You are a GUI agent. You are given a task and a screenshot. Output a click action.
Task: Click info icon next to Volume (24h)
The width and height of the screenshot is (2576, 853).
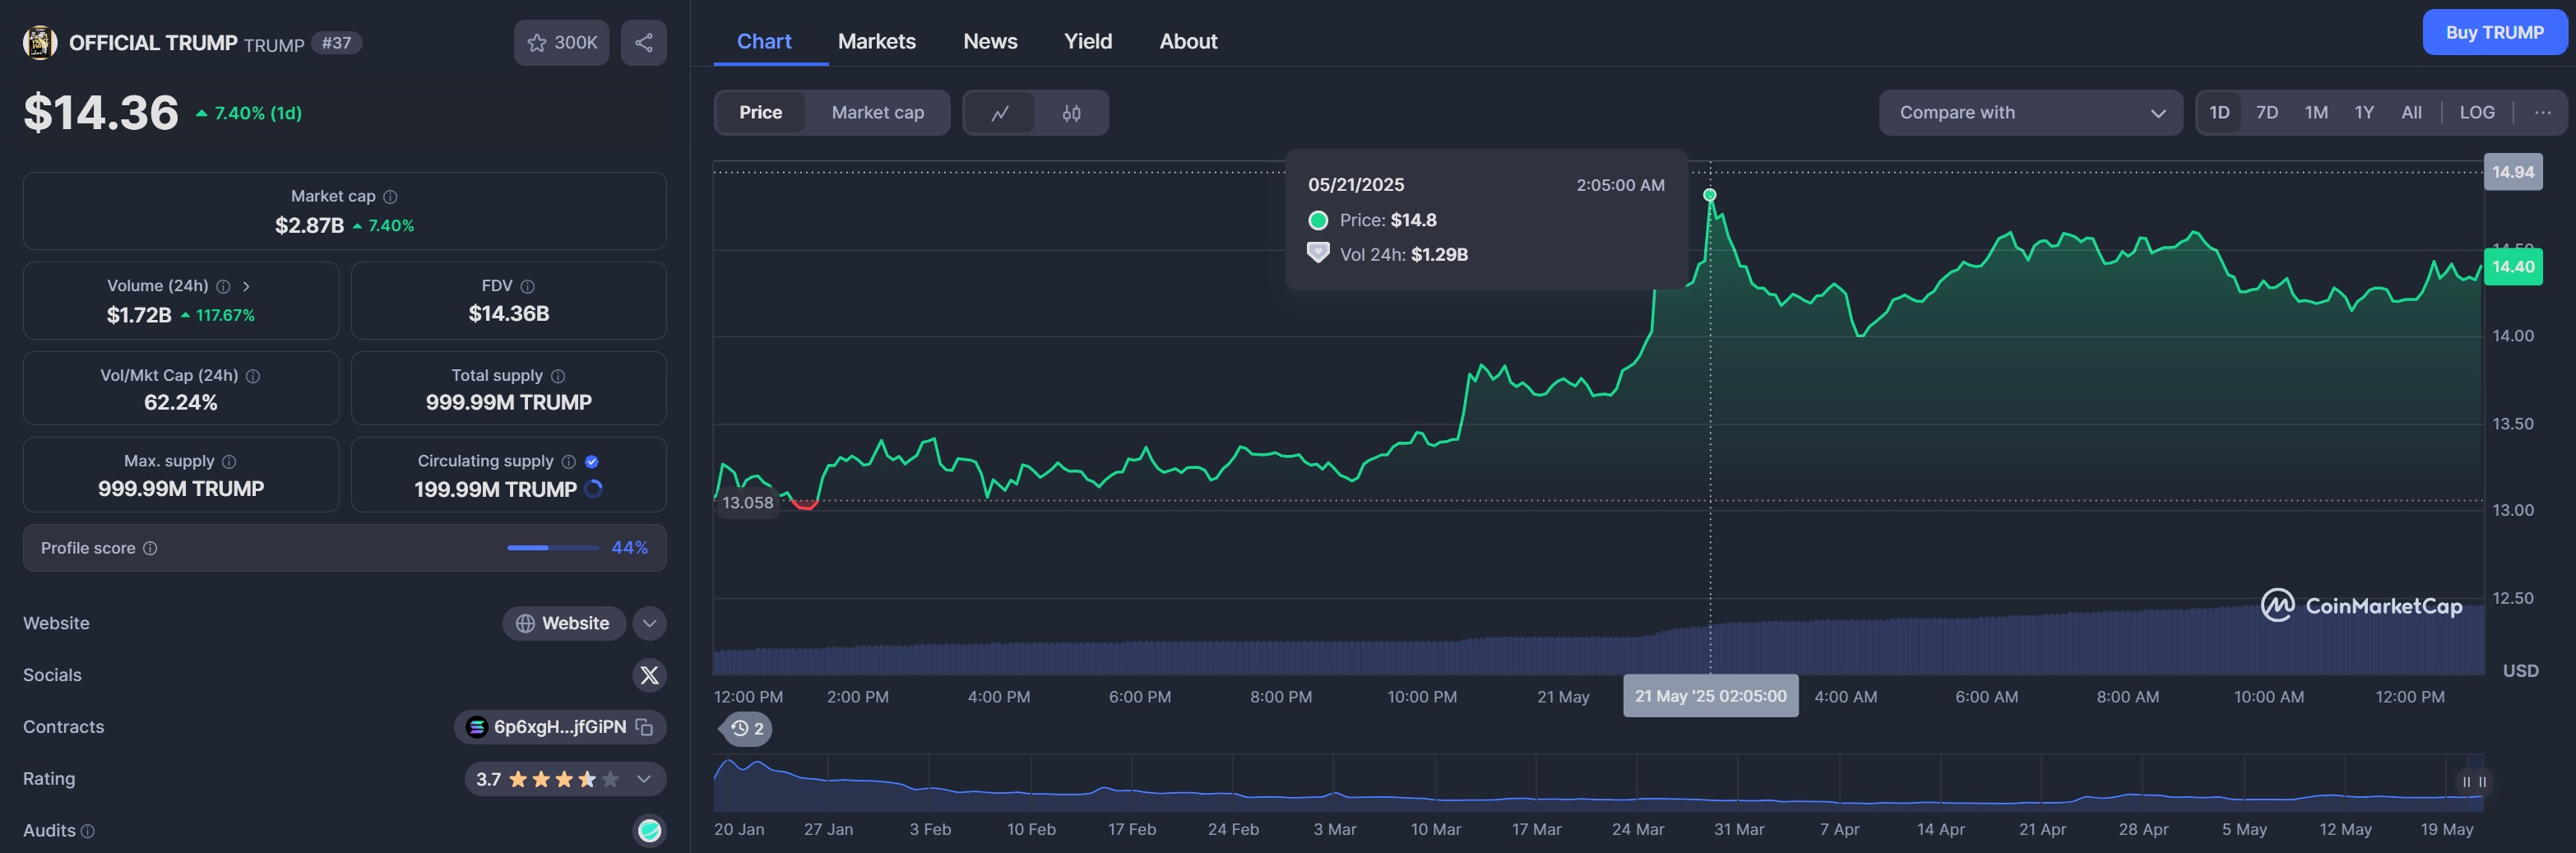tap(223, 287)
